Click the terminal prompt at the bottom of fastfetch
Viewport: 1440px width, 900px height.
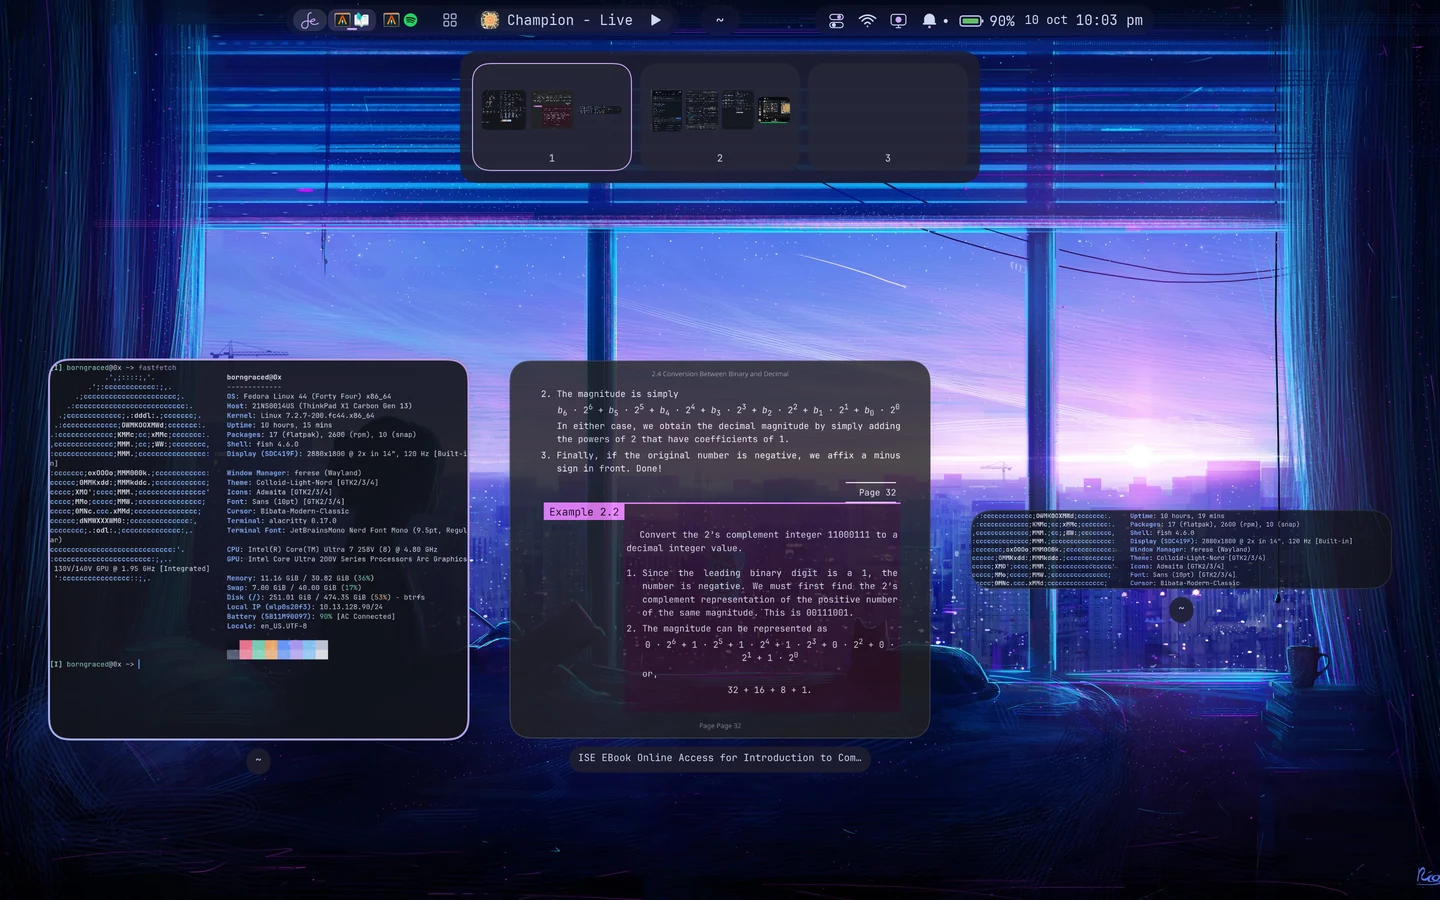point(95,664)
